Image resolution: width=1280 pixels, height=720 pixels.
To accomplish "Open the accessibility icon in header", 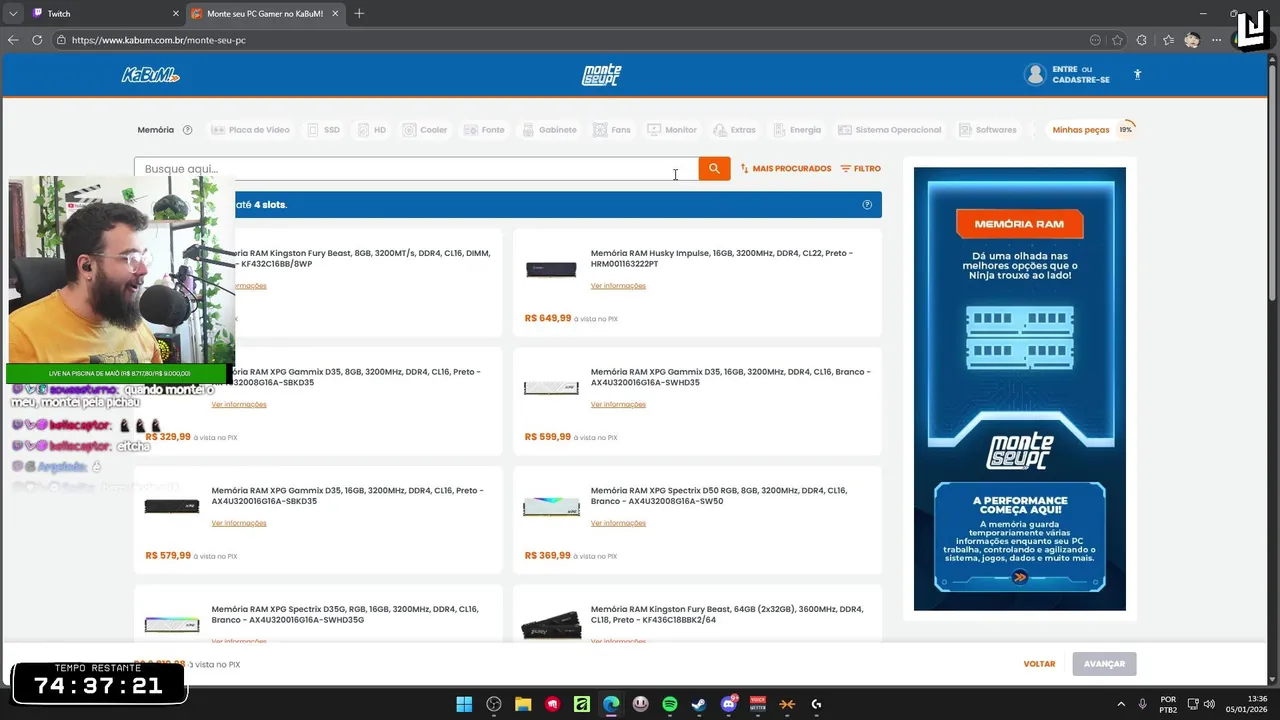I will coord(1137,75).
